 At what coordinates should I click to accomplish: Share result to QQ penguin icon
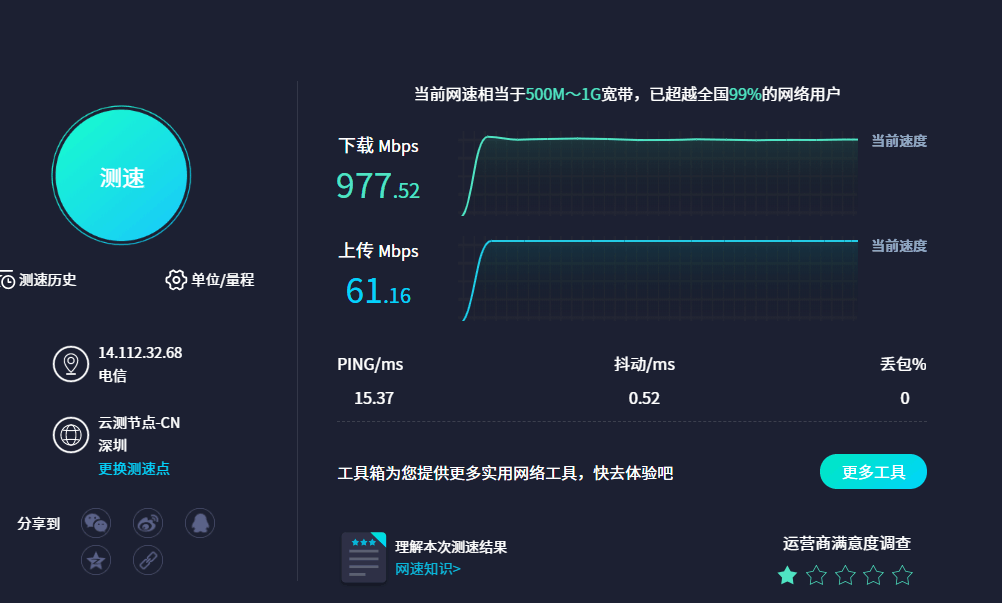[200, 523]
